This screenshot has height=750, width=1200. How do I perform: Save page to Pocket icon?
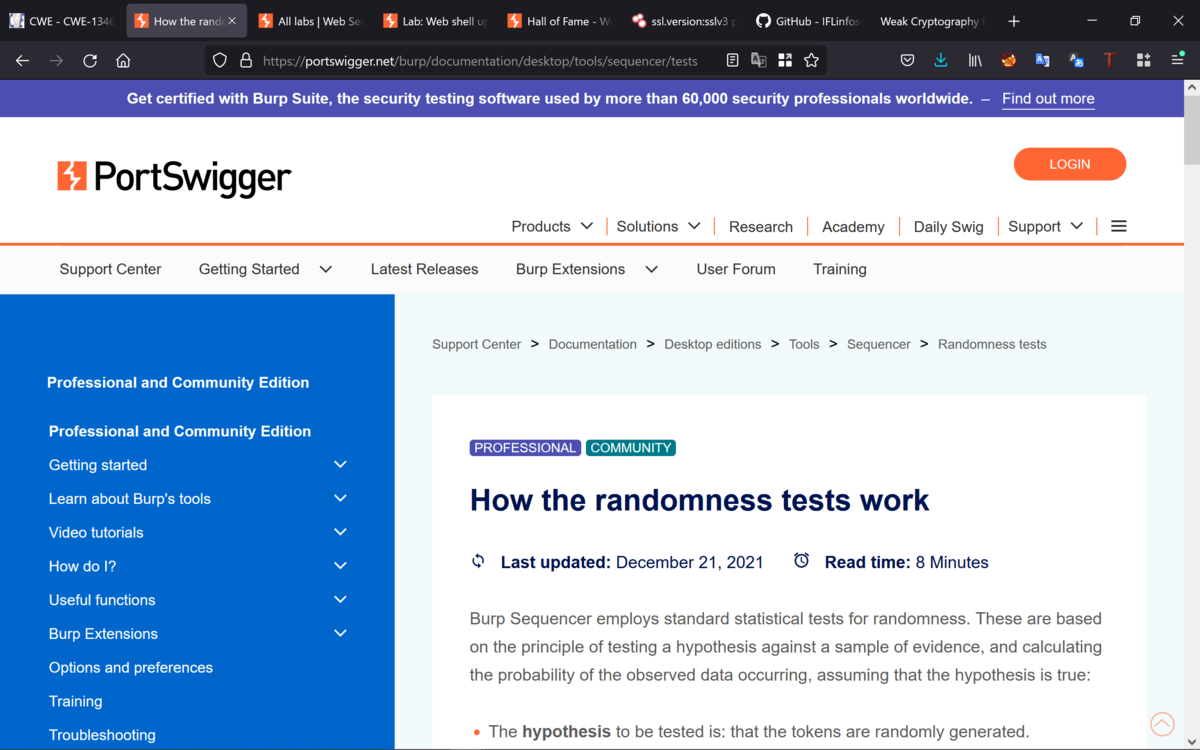tap(907, 60)
